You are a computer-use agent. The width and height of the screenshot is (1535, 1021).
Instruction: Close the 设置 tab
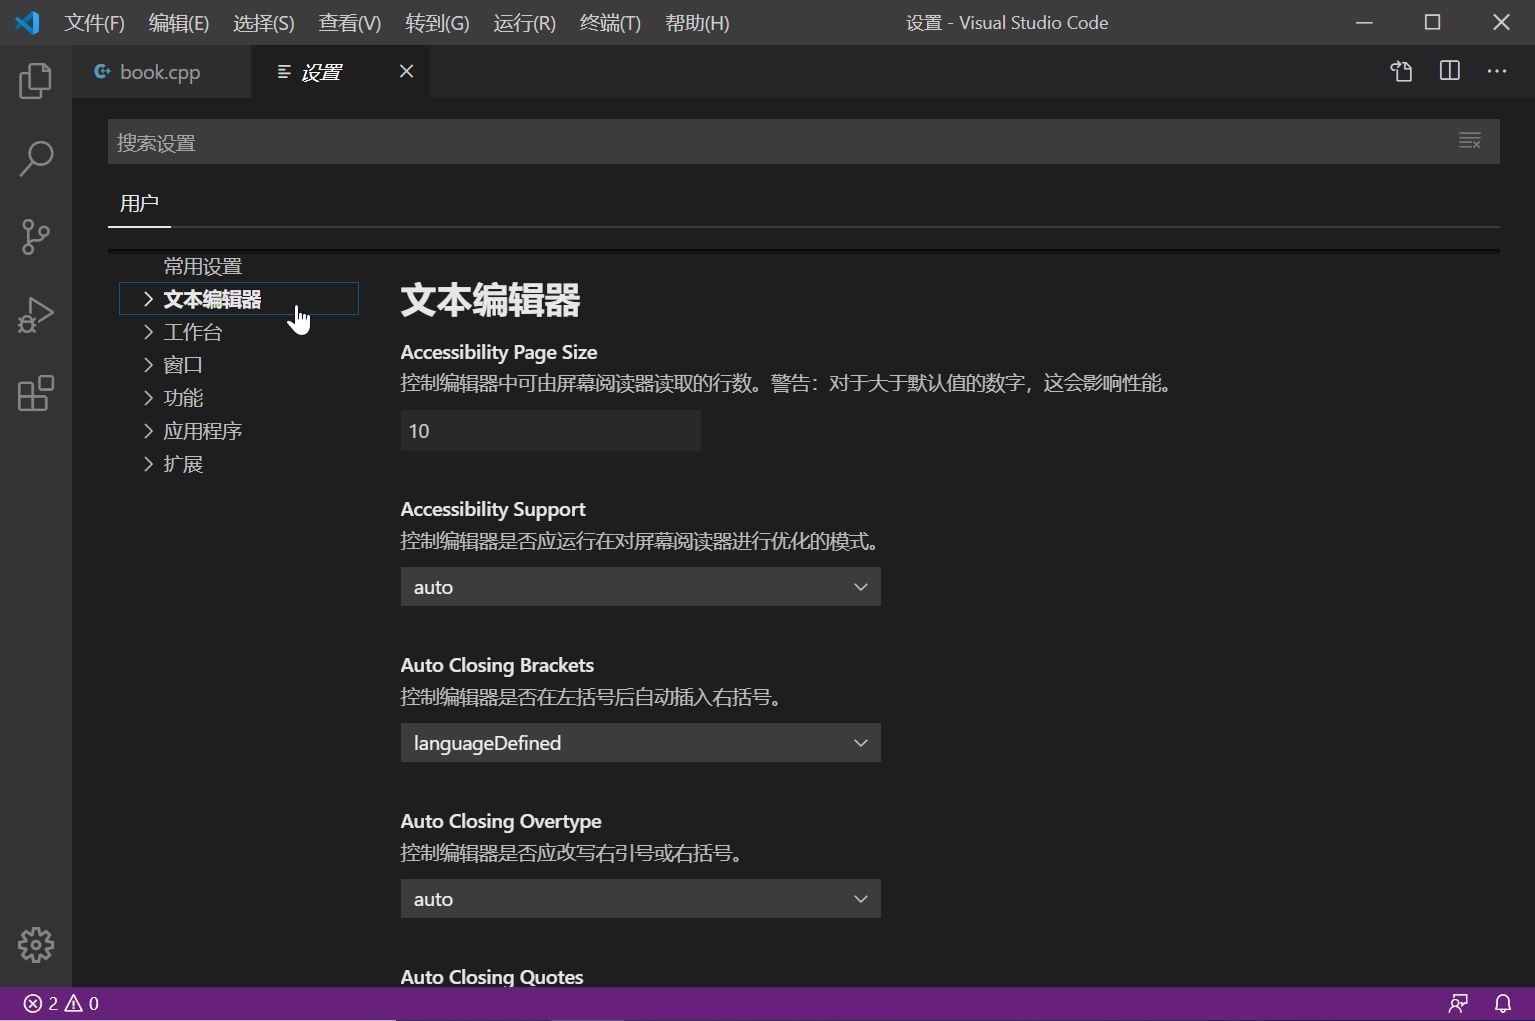[x=406, y=71]
